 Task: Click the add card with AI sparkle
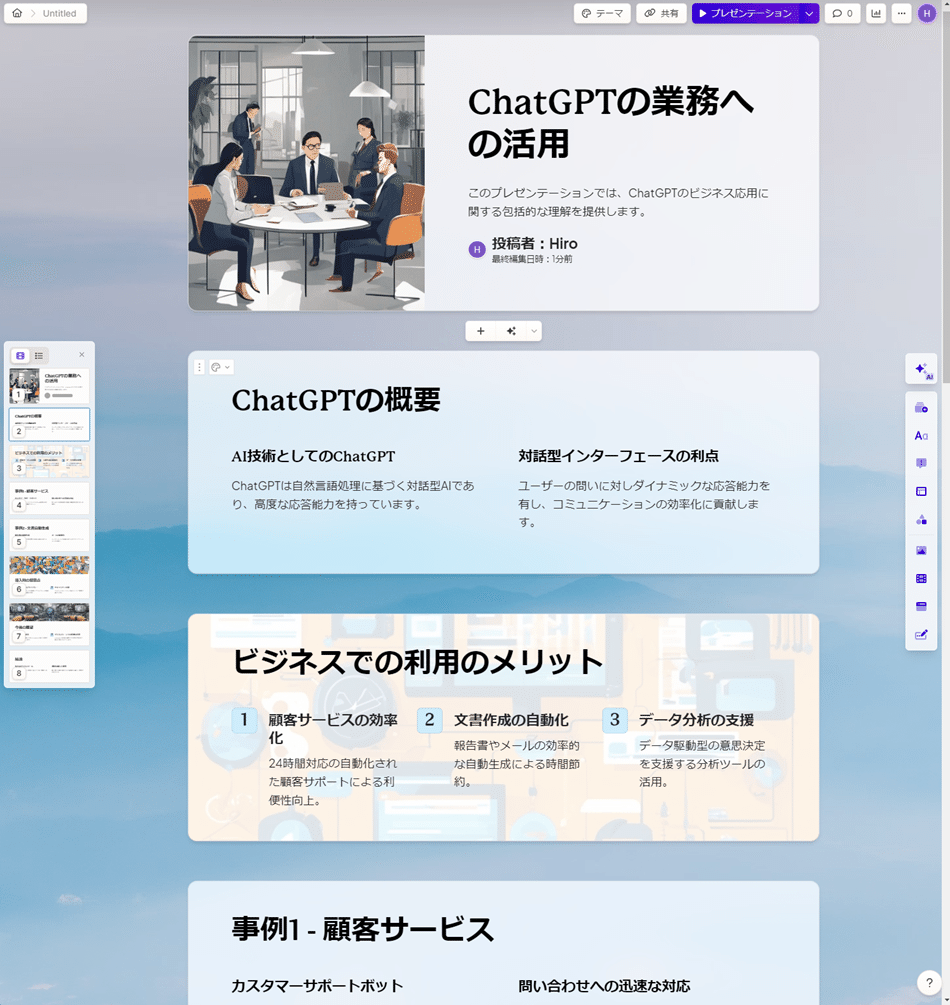(x=511, y=331)
